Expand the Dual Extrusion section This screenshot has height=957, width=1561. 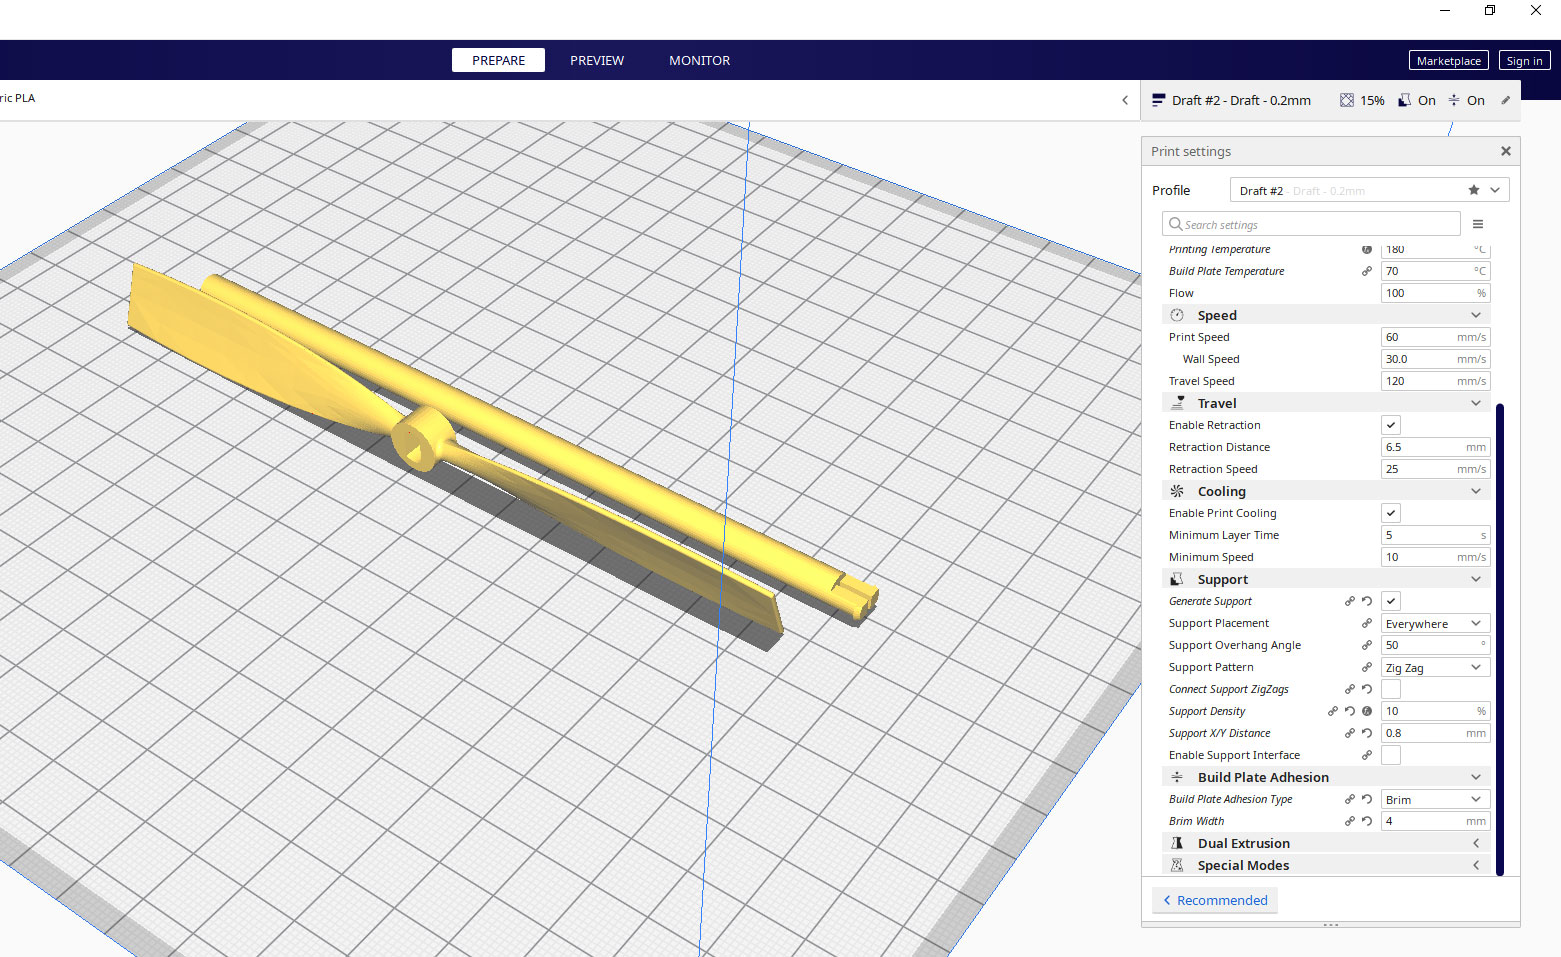pyautogui.click(x=1326, y=843)
